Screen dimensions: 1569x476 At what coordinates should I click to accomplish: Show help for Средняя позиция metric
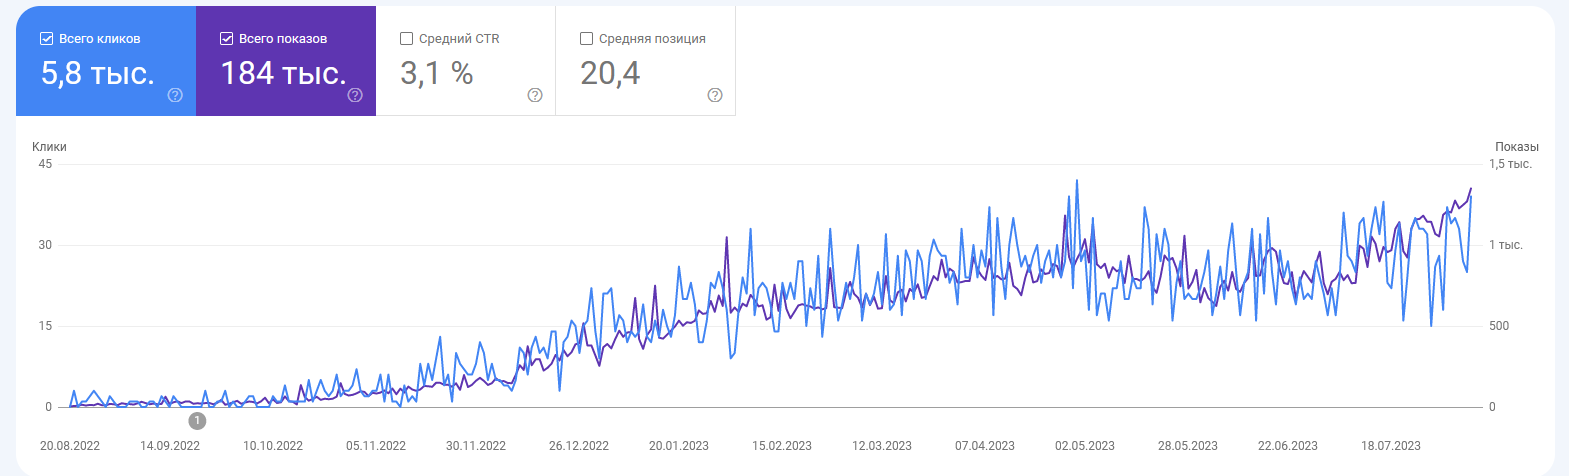[x=715, y=95]
